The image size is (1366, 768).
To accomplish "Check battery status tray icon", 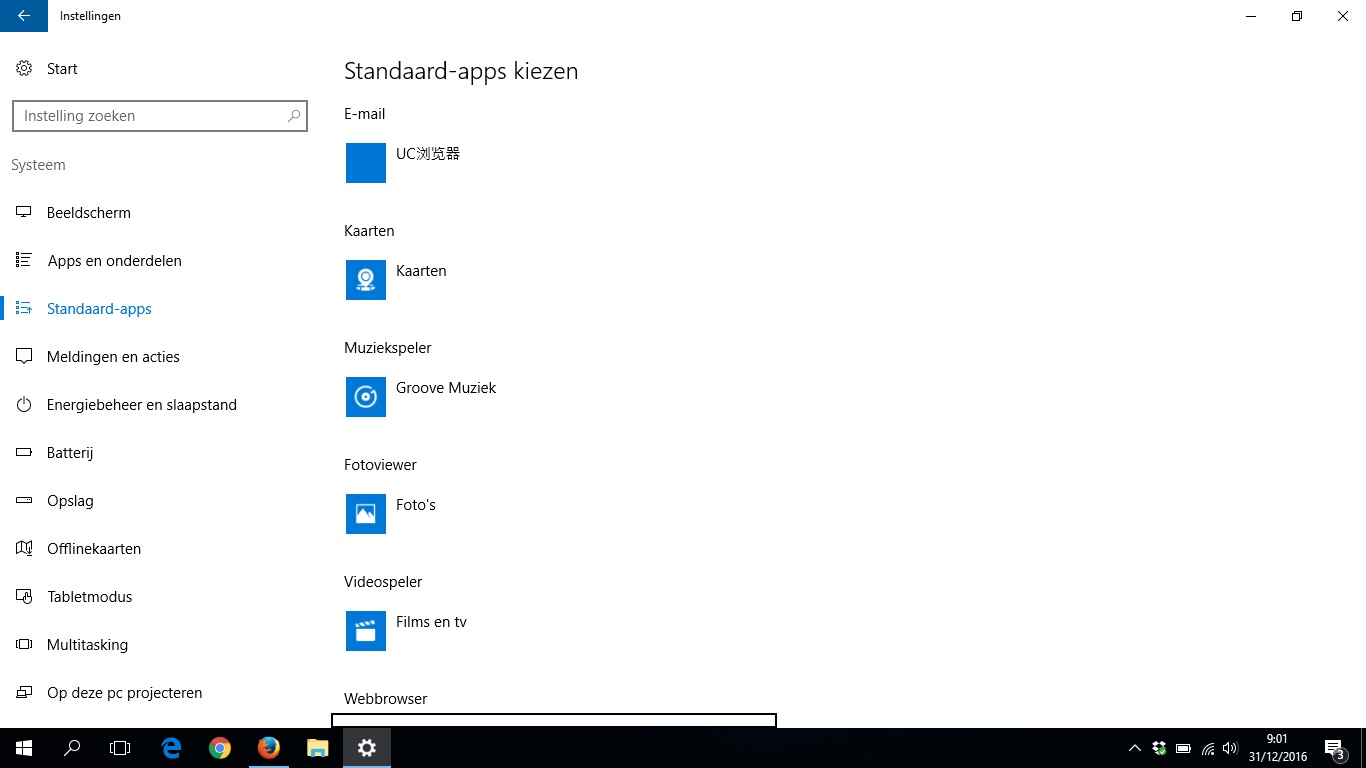I will click(1183, 748).
